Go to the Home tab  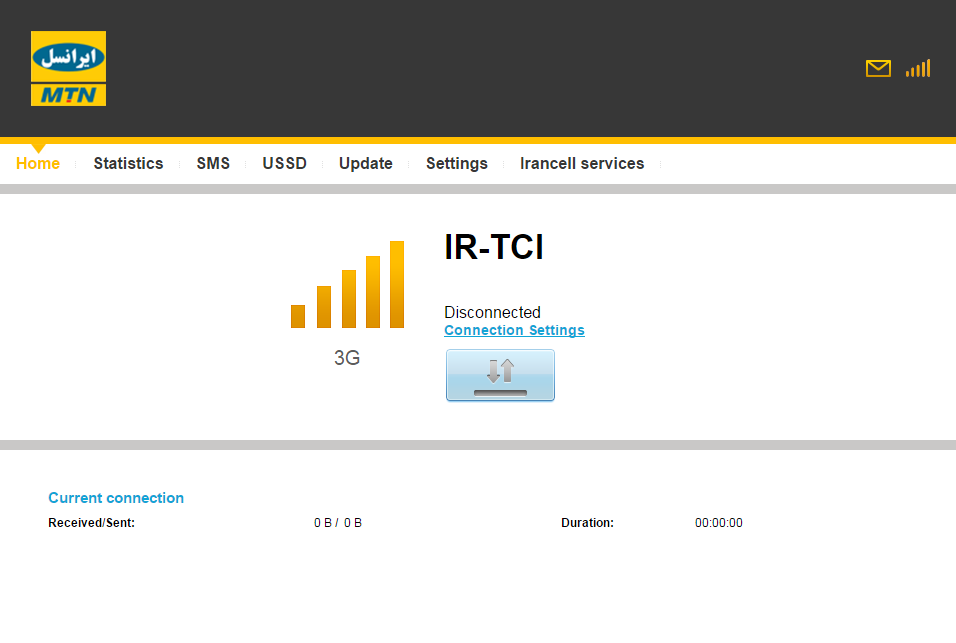pos(38,163)
